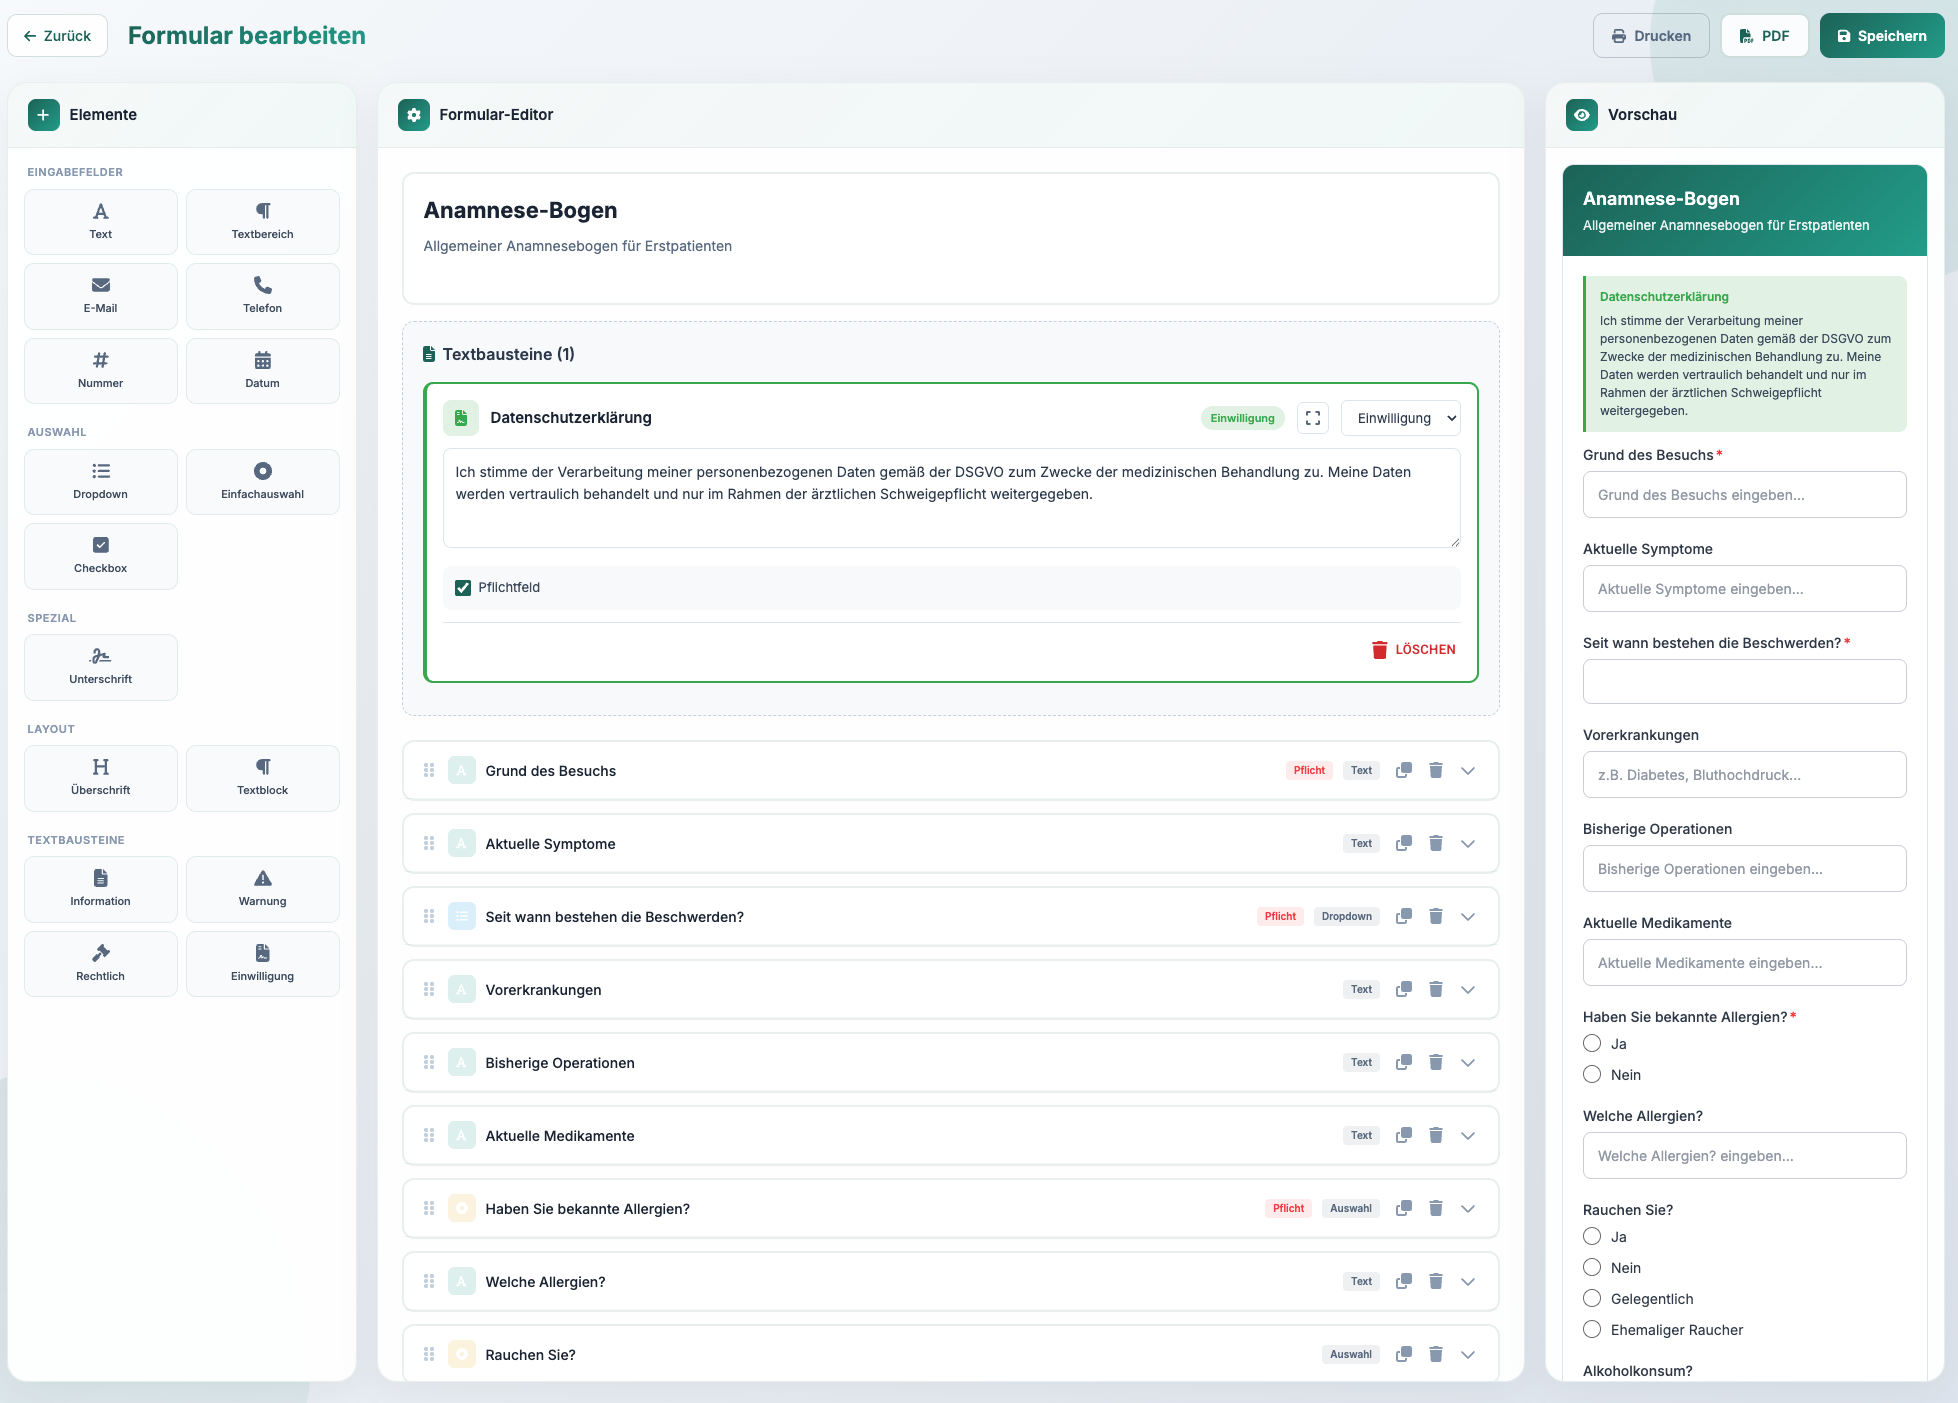
Task: Click LÖSCHEN to remove the text block
Action: [x=1413, y=649]
